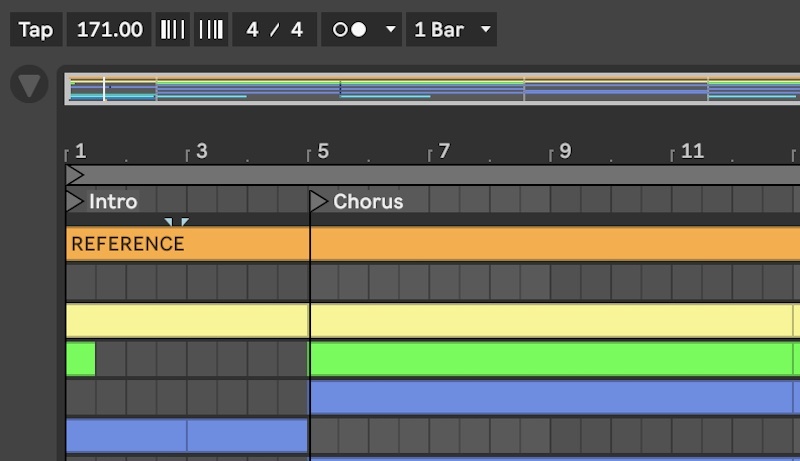
Task: Select the short green clip in Intro
Action: click(x=80, y=359)
